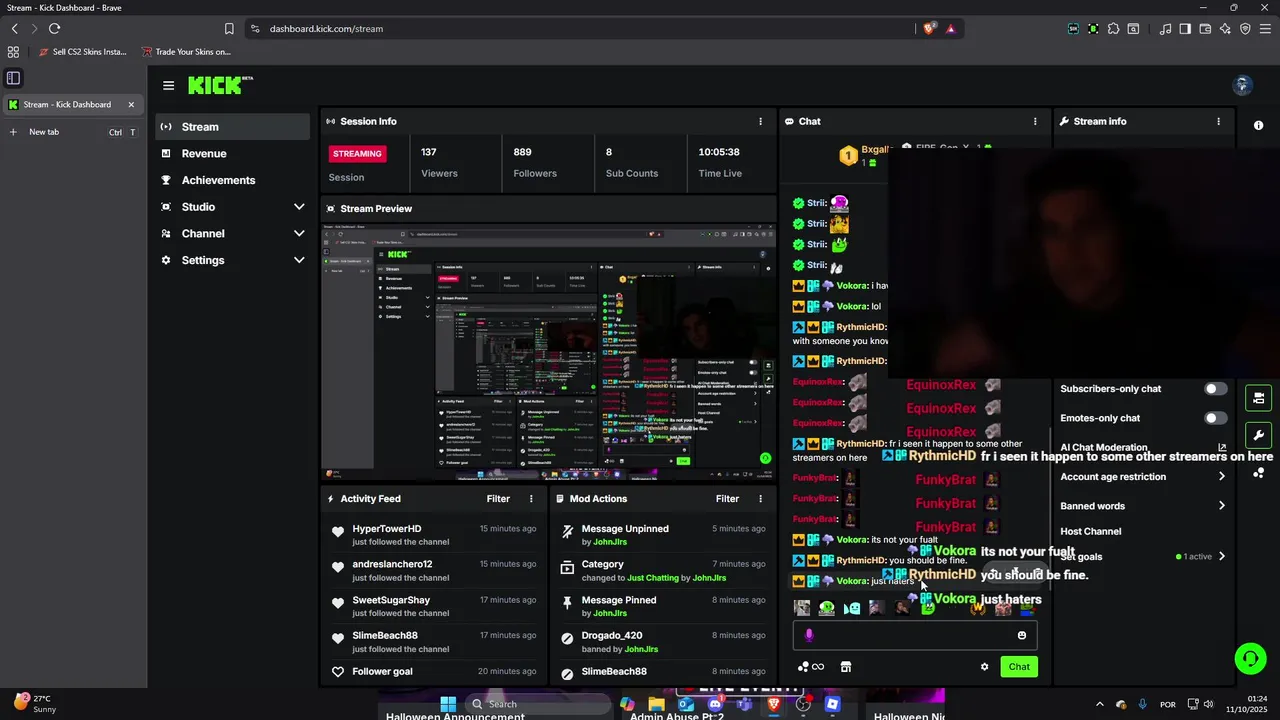
Task: Select Achievements in sidebar
Action: 232,180
